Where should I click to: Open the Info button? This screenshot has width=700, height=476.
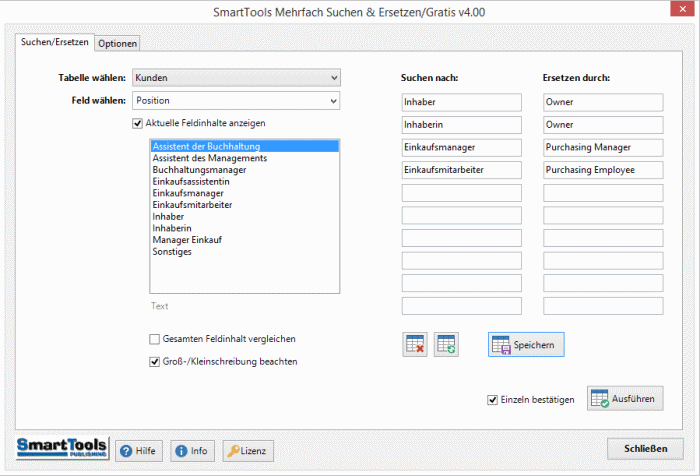tap(192, 451)
